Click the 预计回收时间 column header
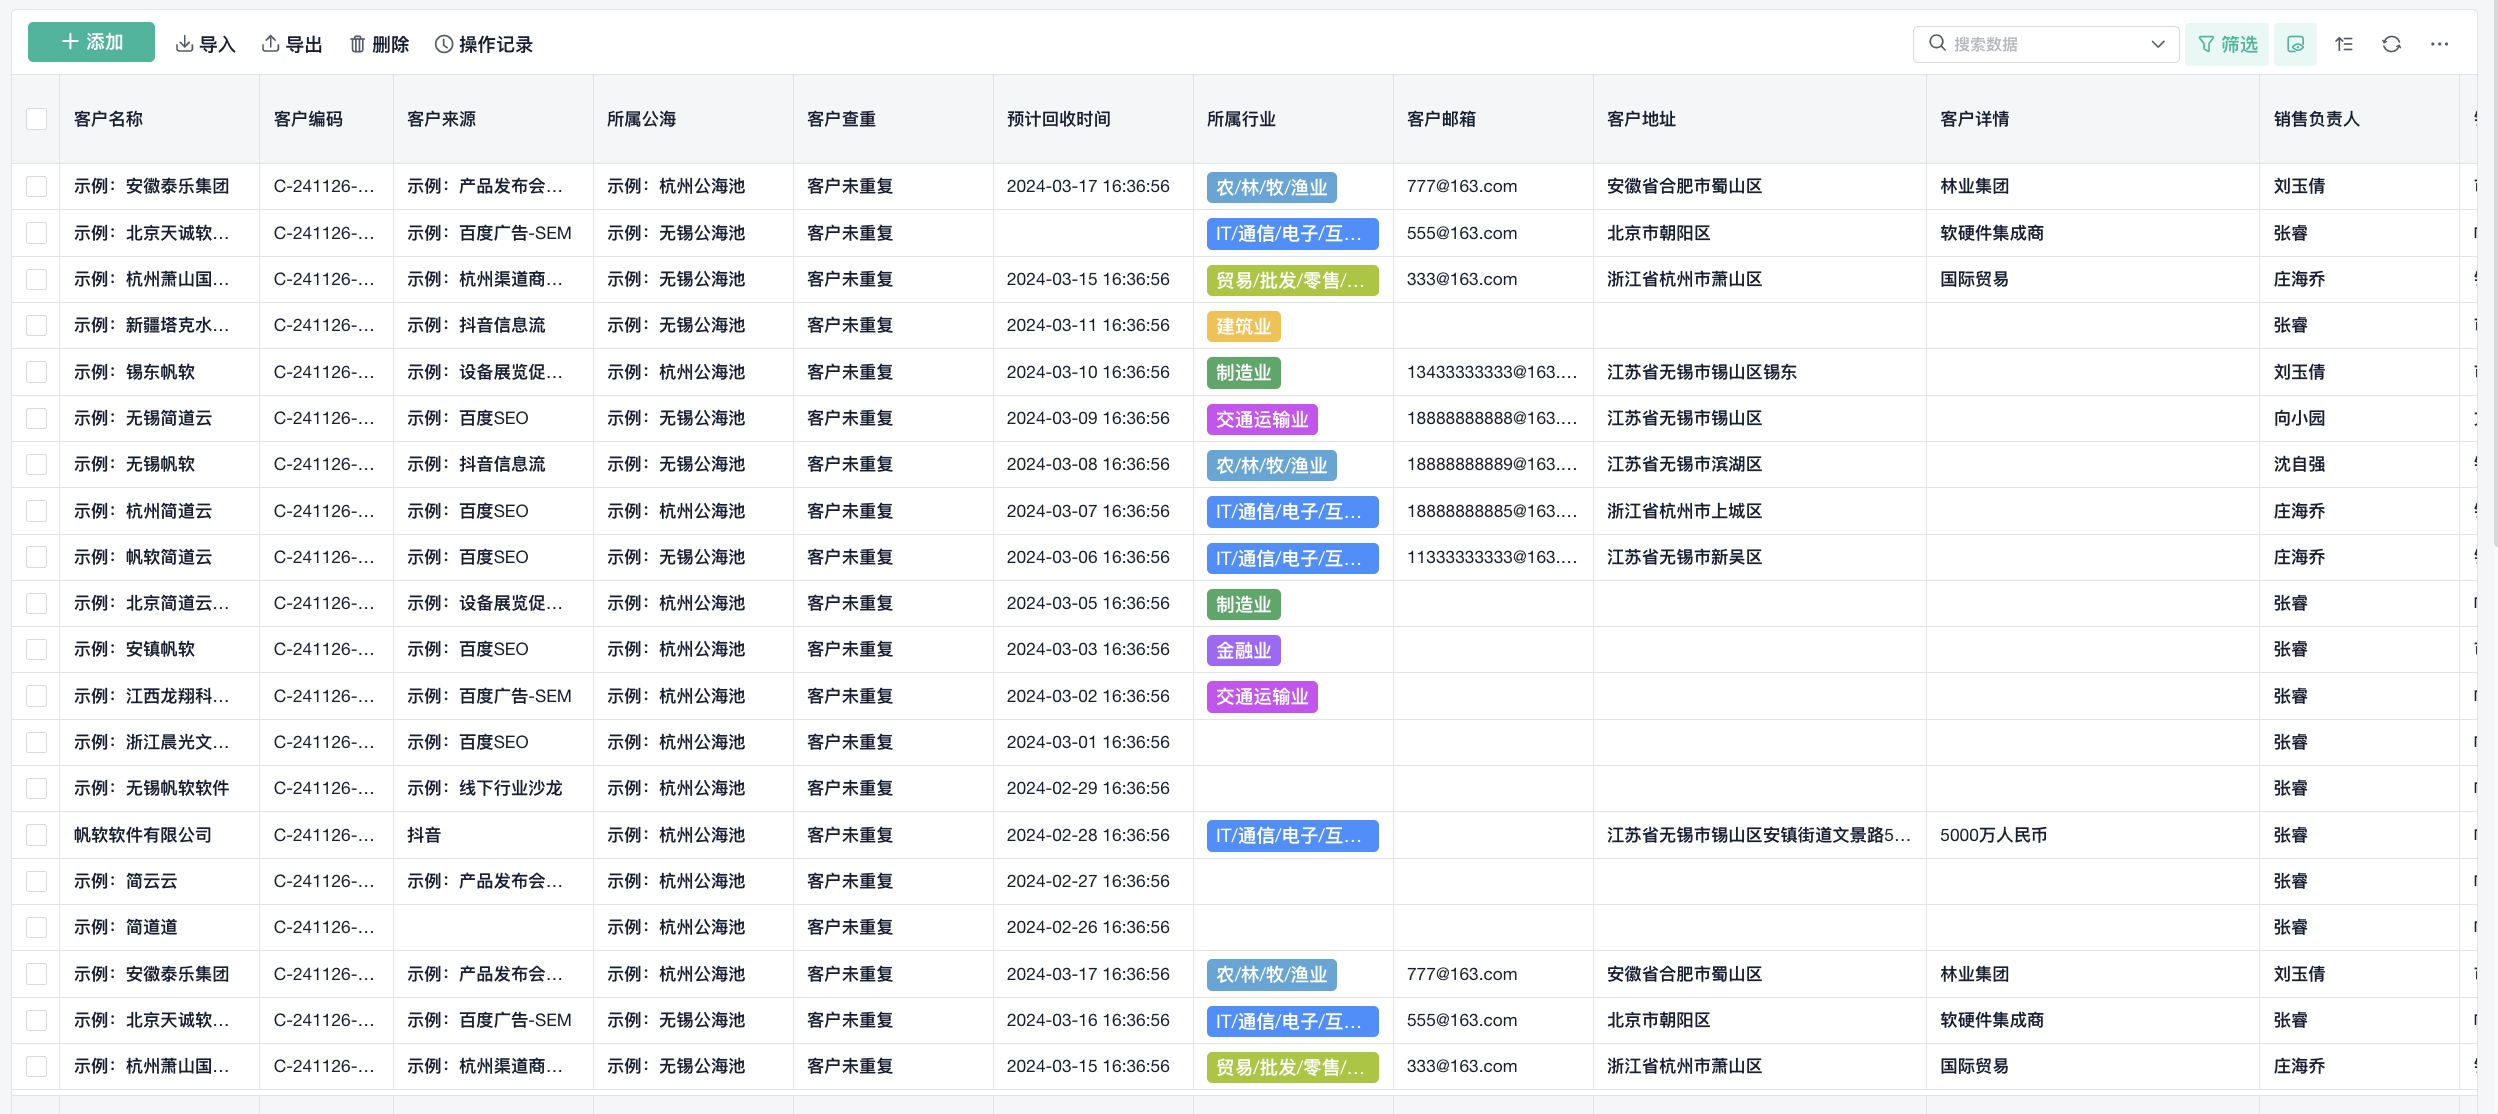The image size is (2498, 1114). pos(1058,119)
